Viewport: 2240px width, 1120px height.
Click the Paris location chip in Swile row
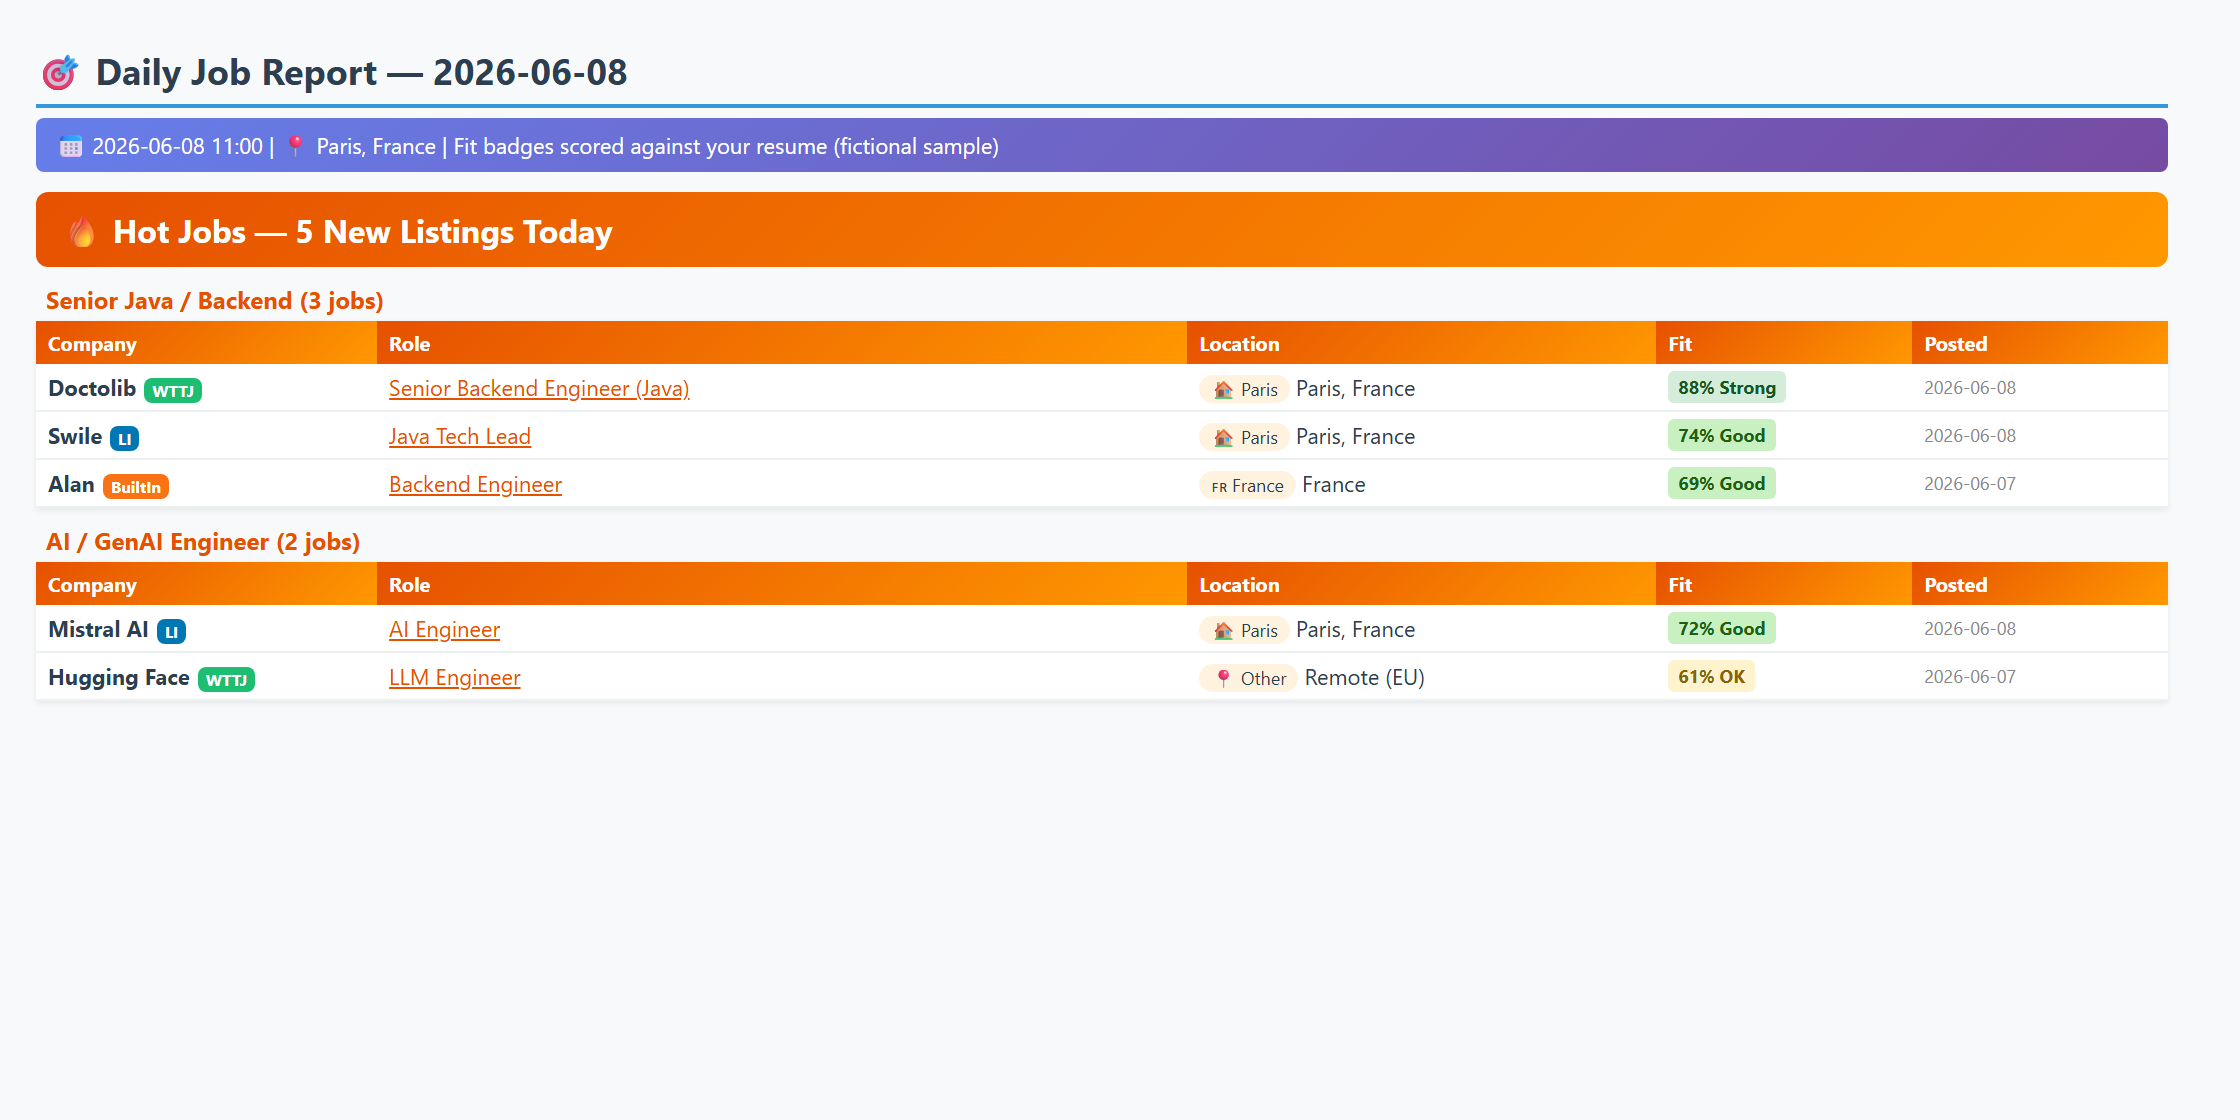pyautogui.click(x=1244, y=438)
